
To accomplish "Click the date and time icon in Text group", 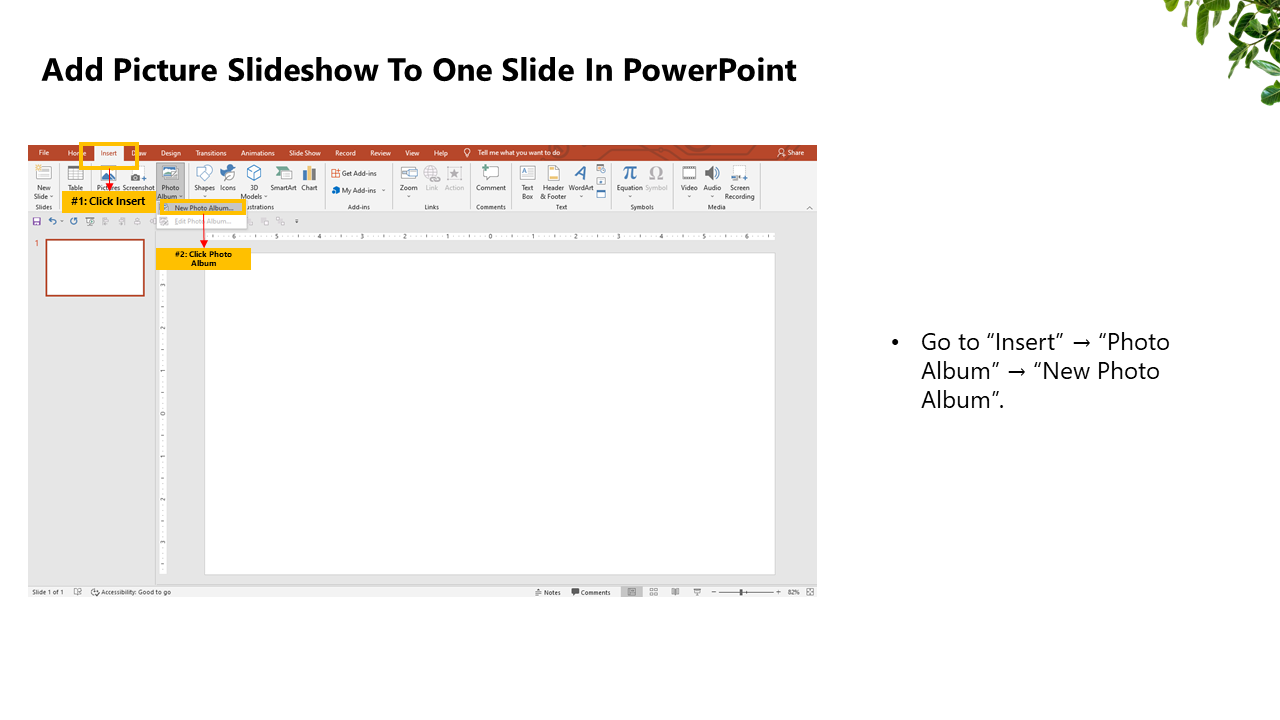I will pos(601,168).
